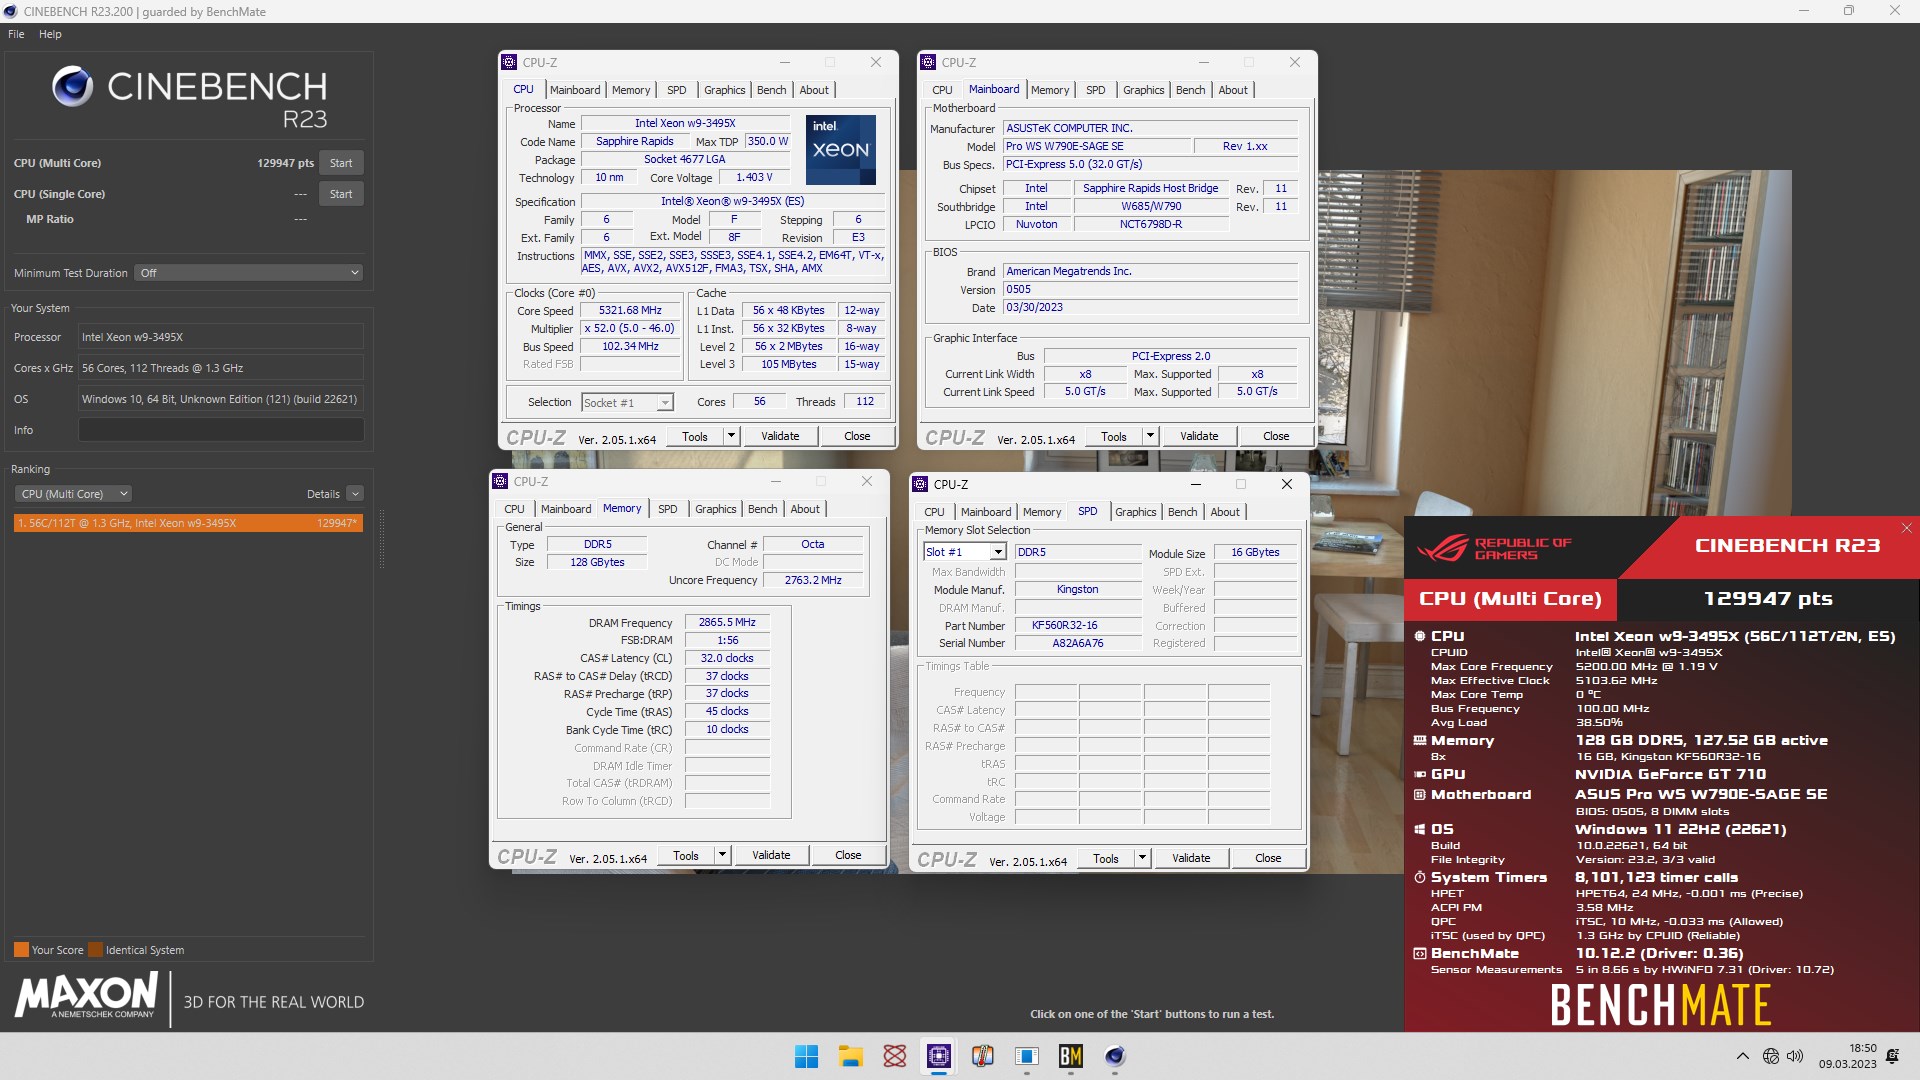Open the Socket #1 selection dropdown
This screenshot has height=1080, width=1920.
[627, 402]
